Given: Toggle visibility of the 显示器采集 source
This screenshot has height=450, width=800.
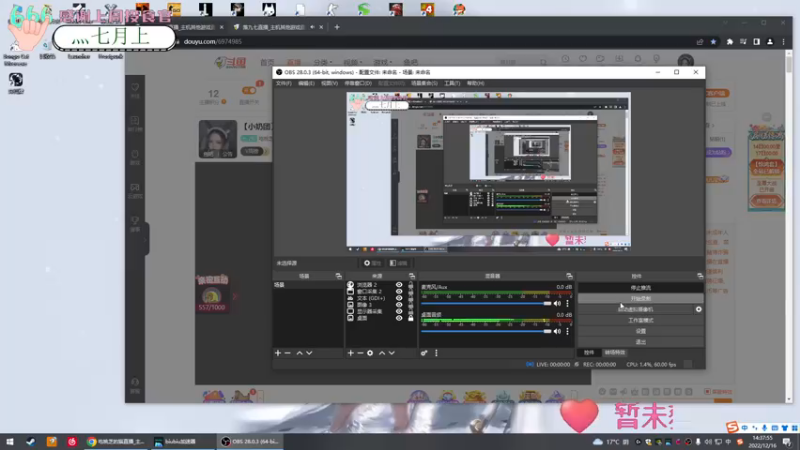Looking at the screenshot, I should coord(399,311).
